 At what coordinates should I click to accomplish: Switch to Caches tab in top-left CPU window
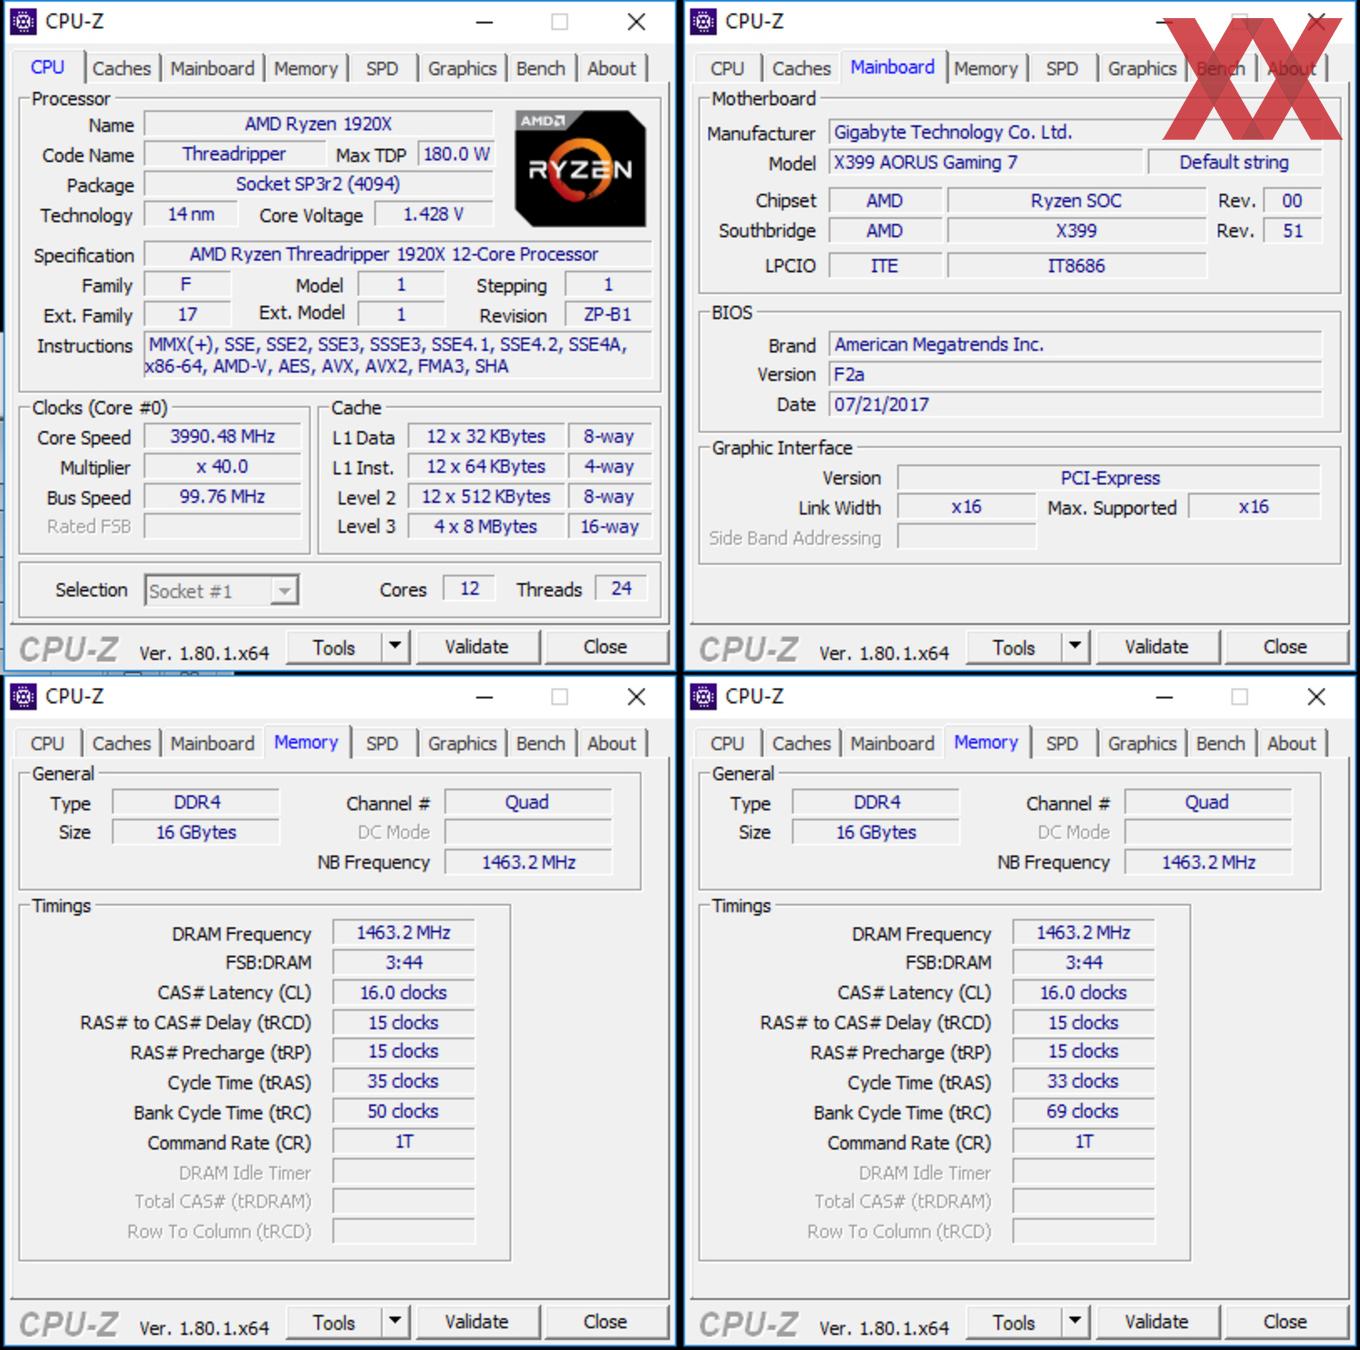(121, 68)
